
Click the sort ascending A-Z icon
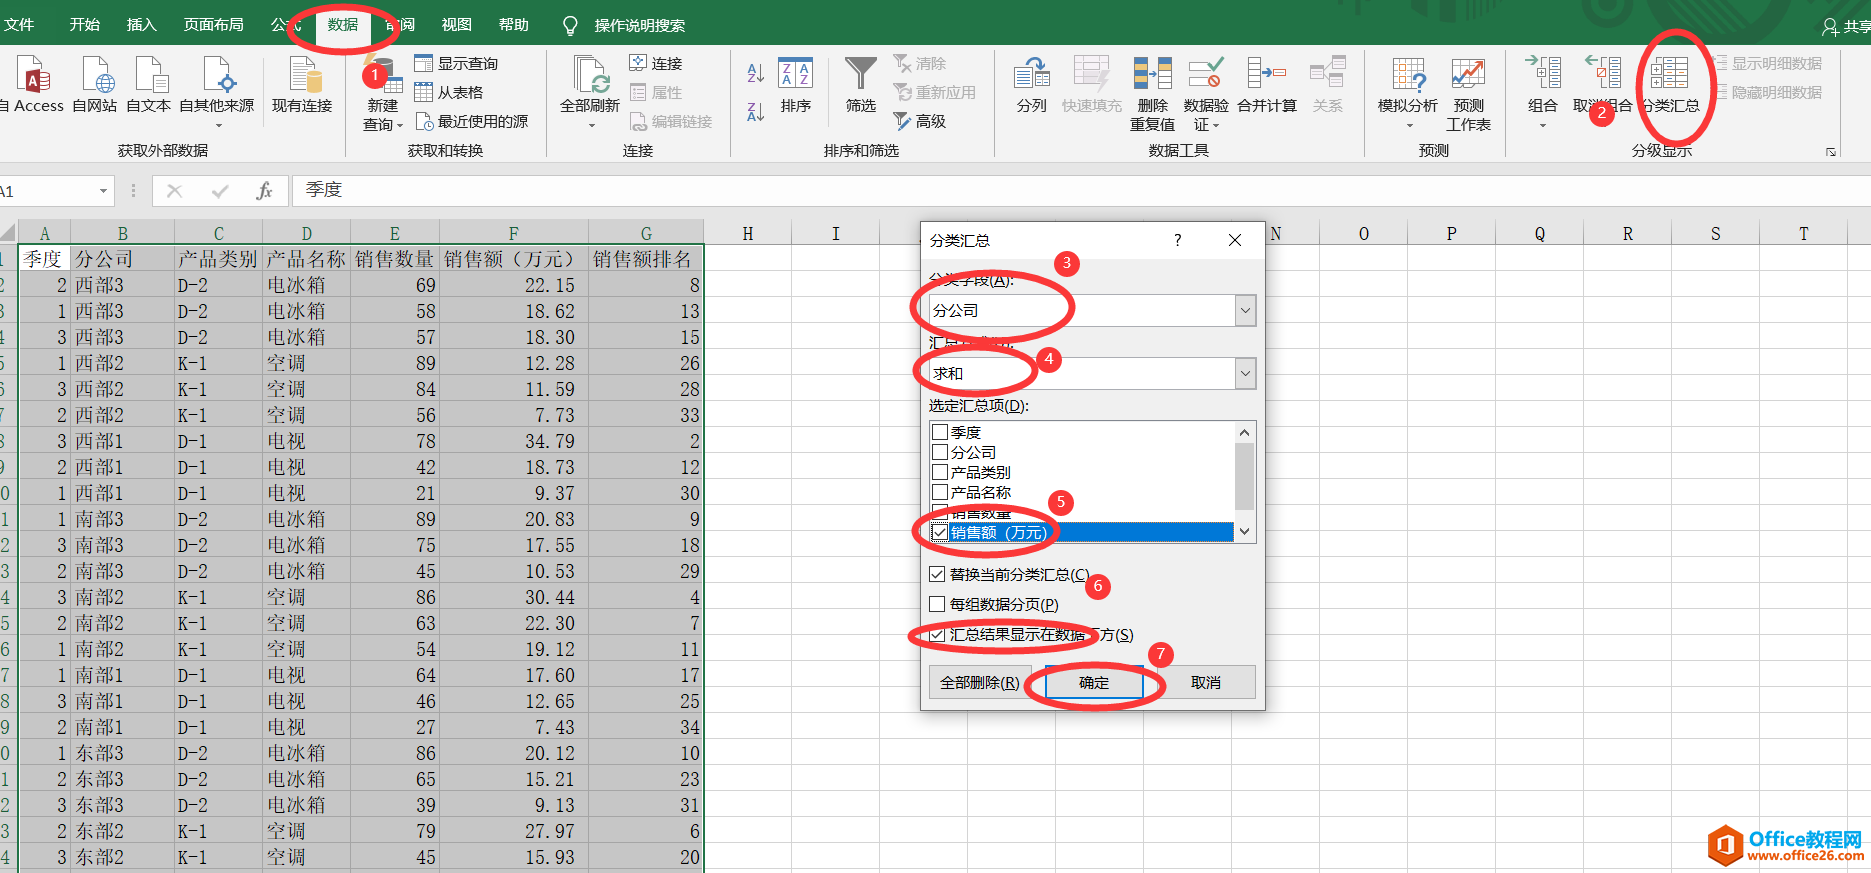pos(755,72)
